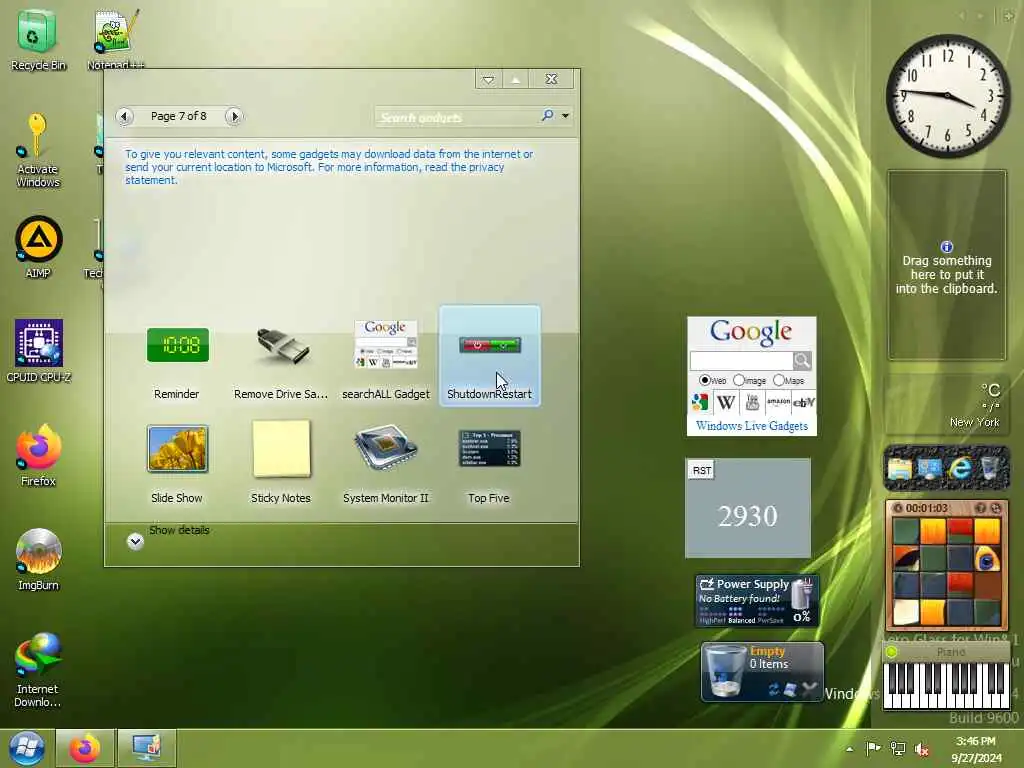Click the puzzle gadget solve/shuffle icon
The image size is (1024, 768).
995,507
